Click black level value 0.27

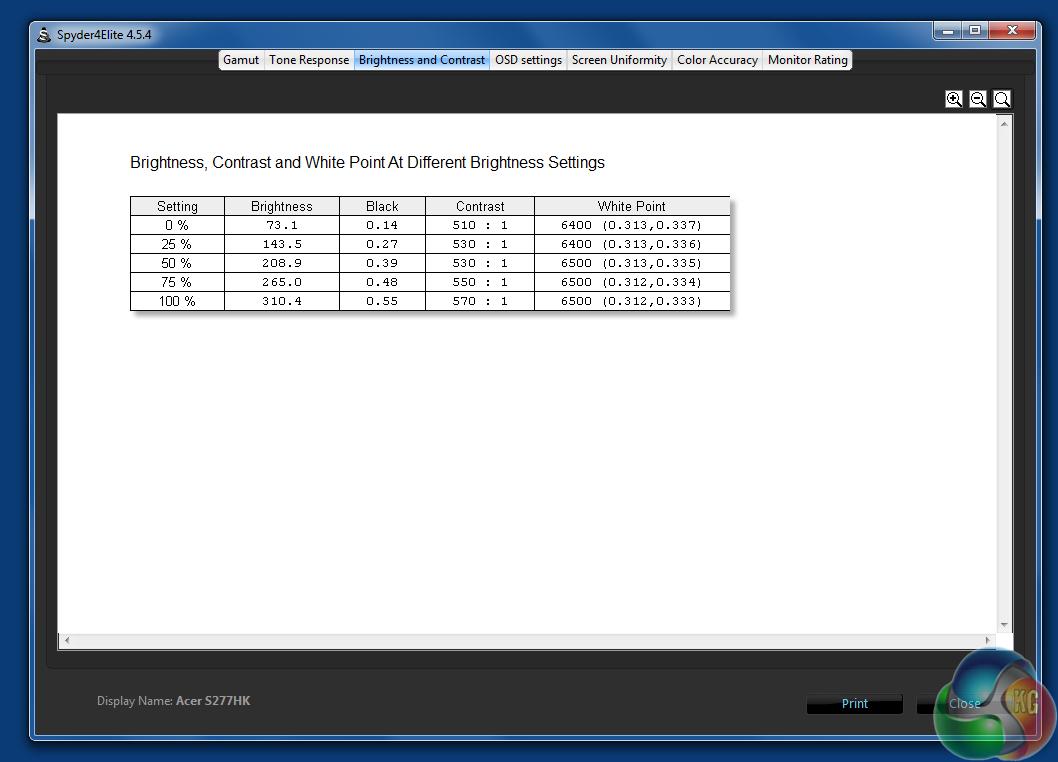coord(382,244)
